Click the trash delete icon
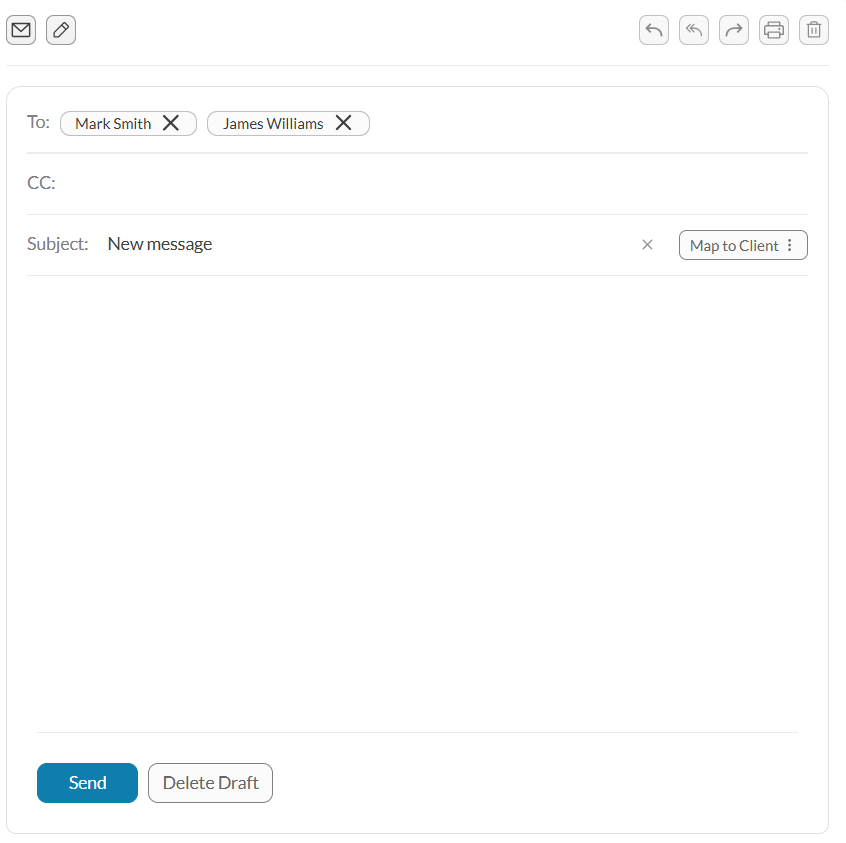Image resolution: width=846 pixels, height=843 pixels. click(814, 30)
